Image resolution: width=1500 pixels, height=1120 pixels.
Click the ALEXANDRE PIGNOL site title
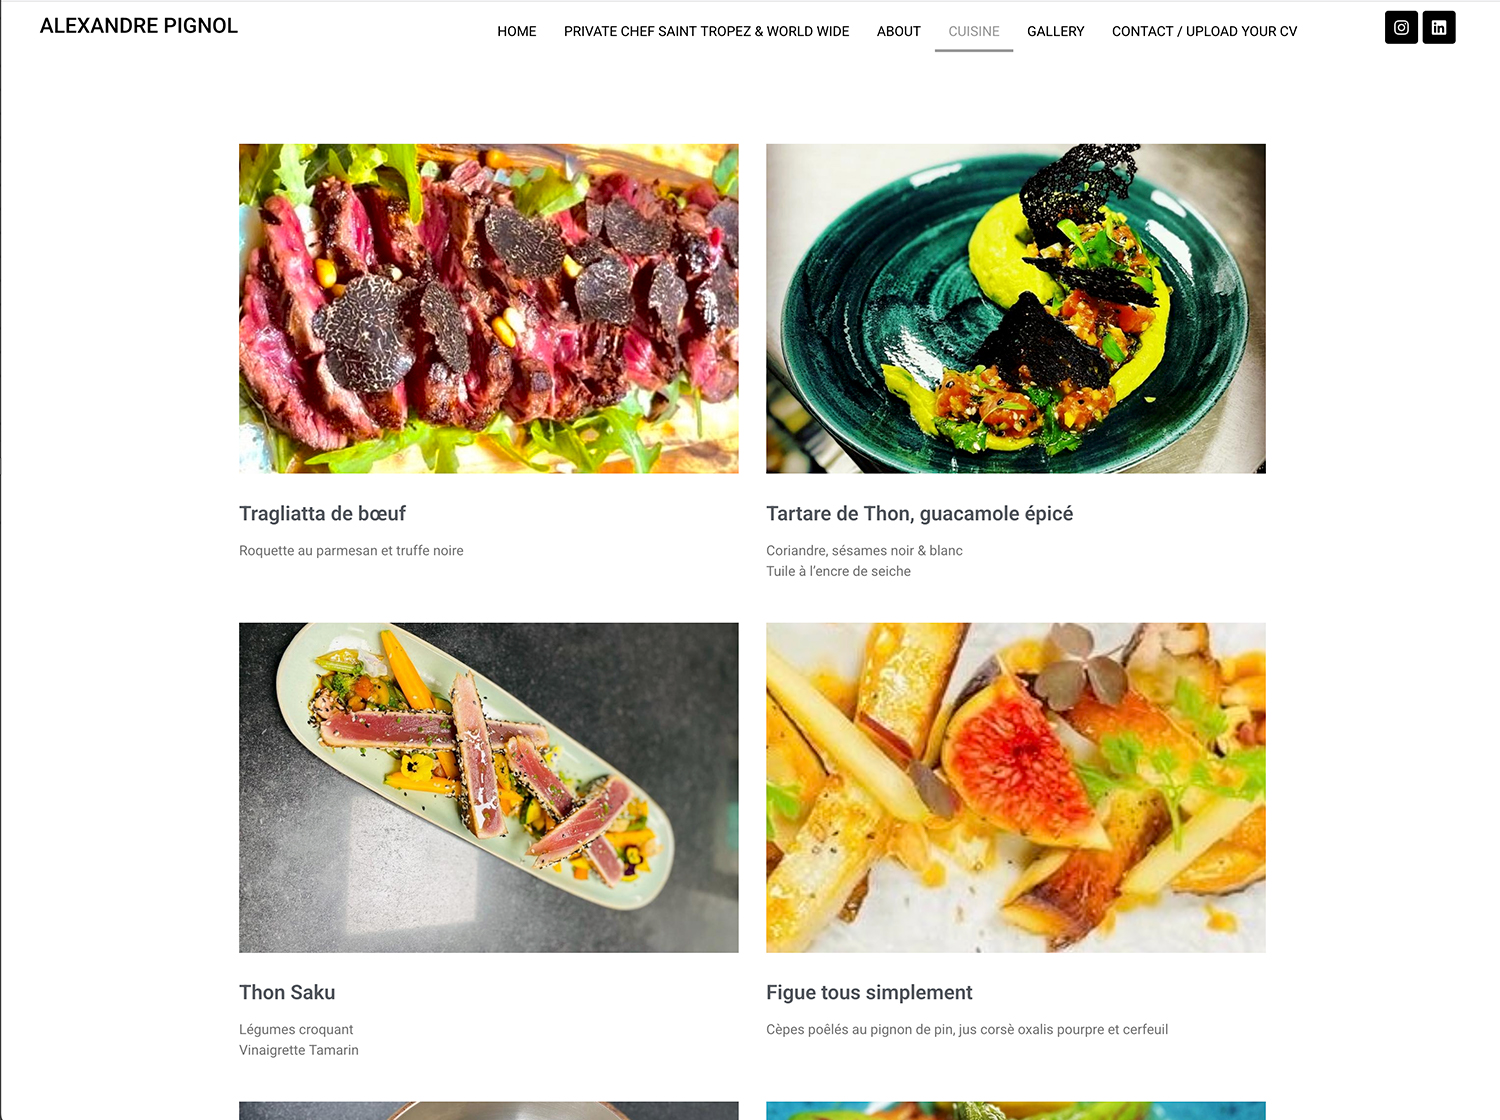139,26
